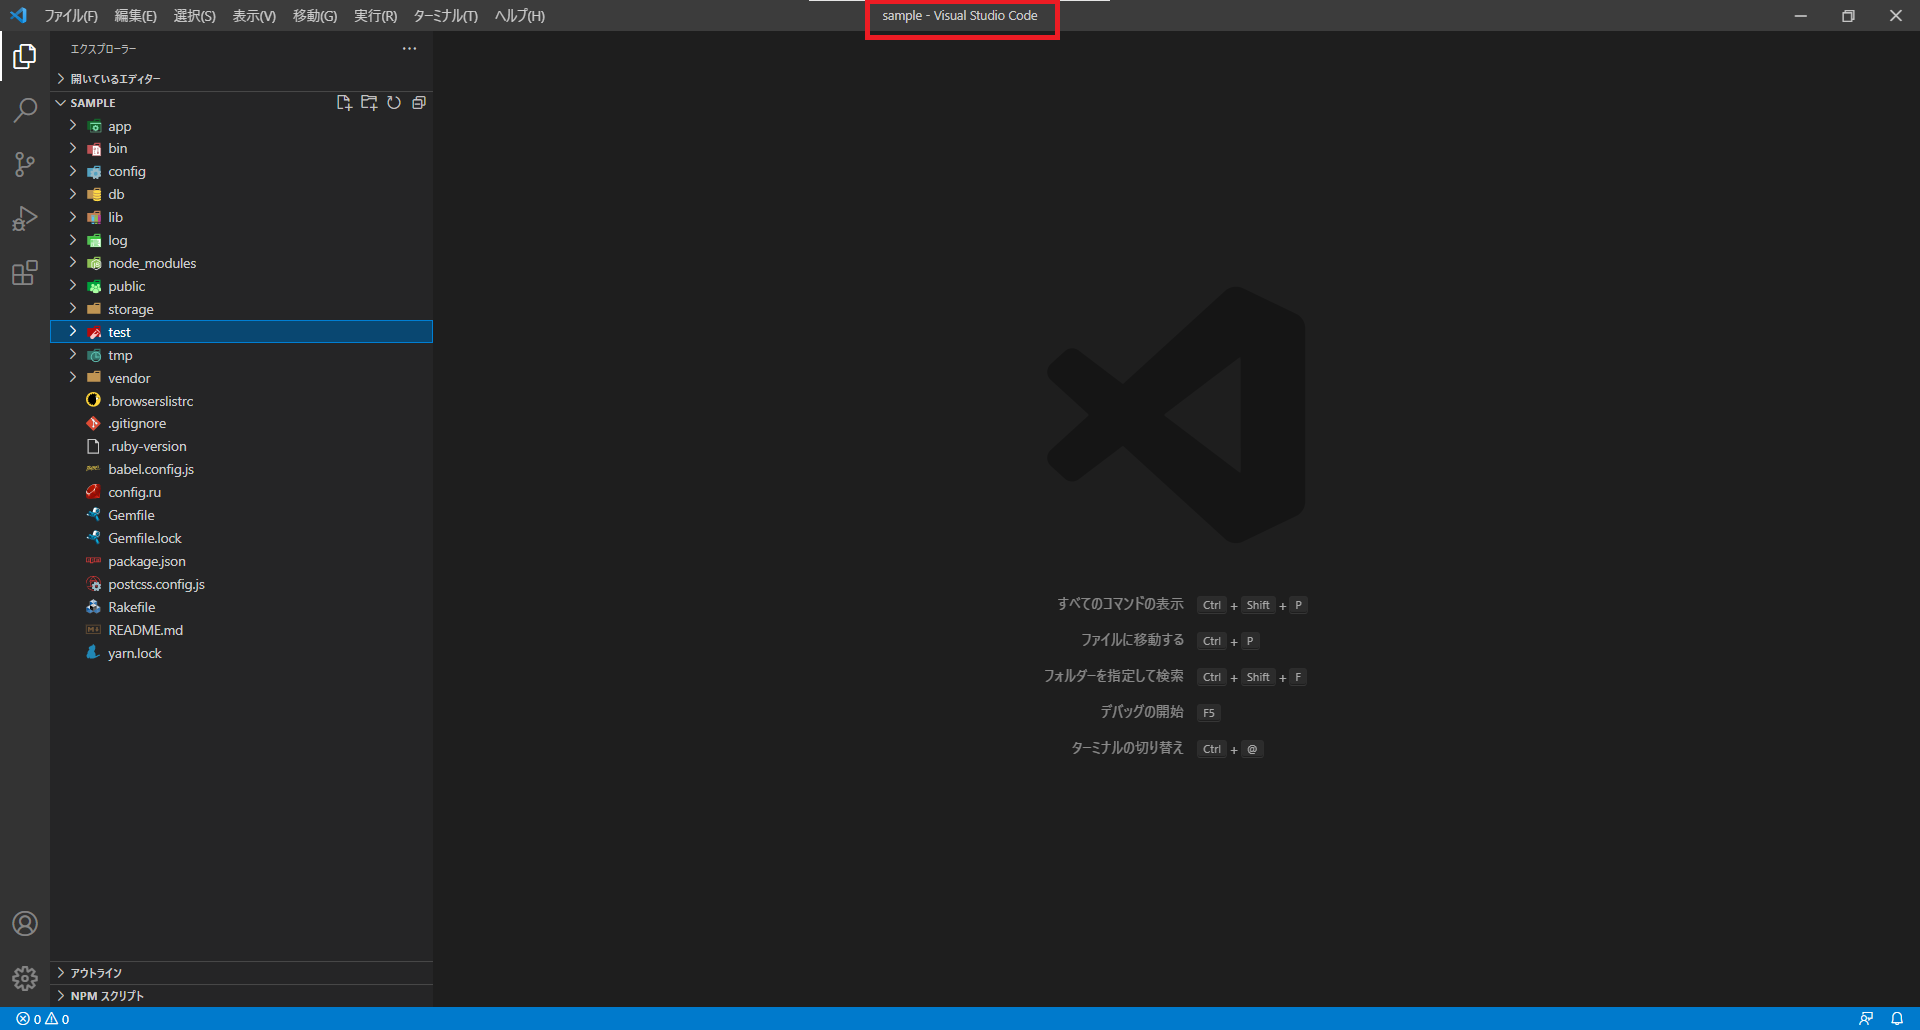This screenshot has width=1920, height=1030.
Task: Open the ターミナル(T) menu
Action: click(445, 16)
